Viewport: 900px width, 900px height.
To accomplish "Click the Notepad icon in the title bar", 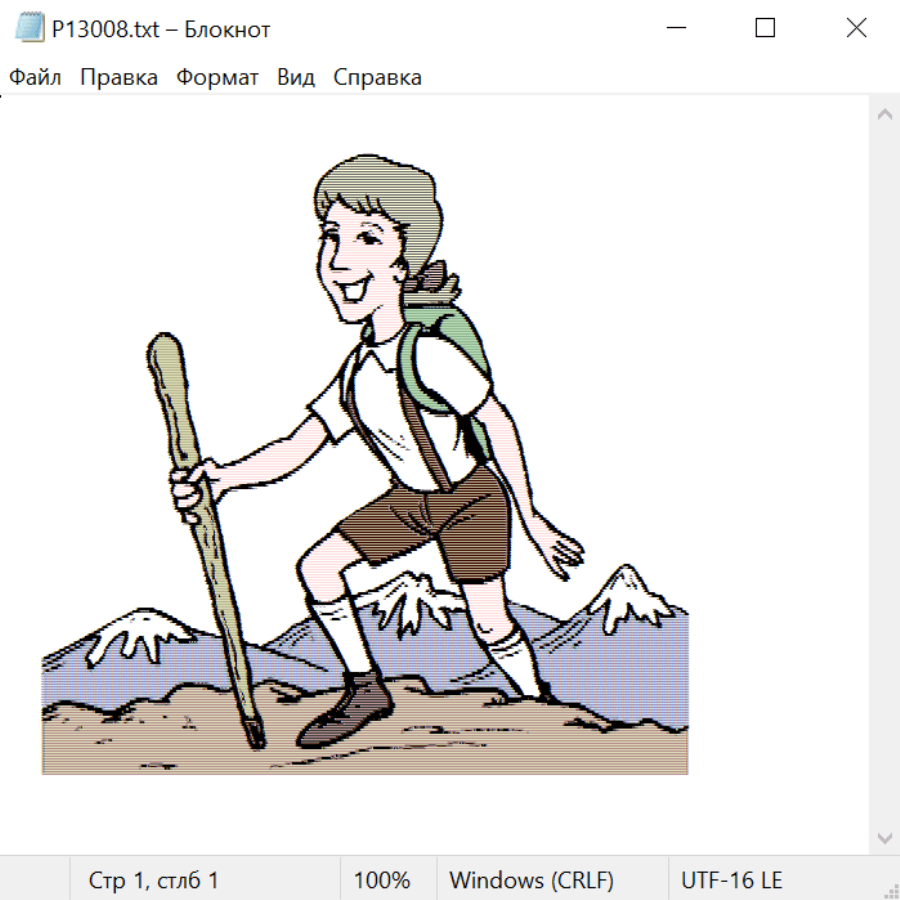I will 29,29.
